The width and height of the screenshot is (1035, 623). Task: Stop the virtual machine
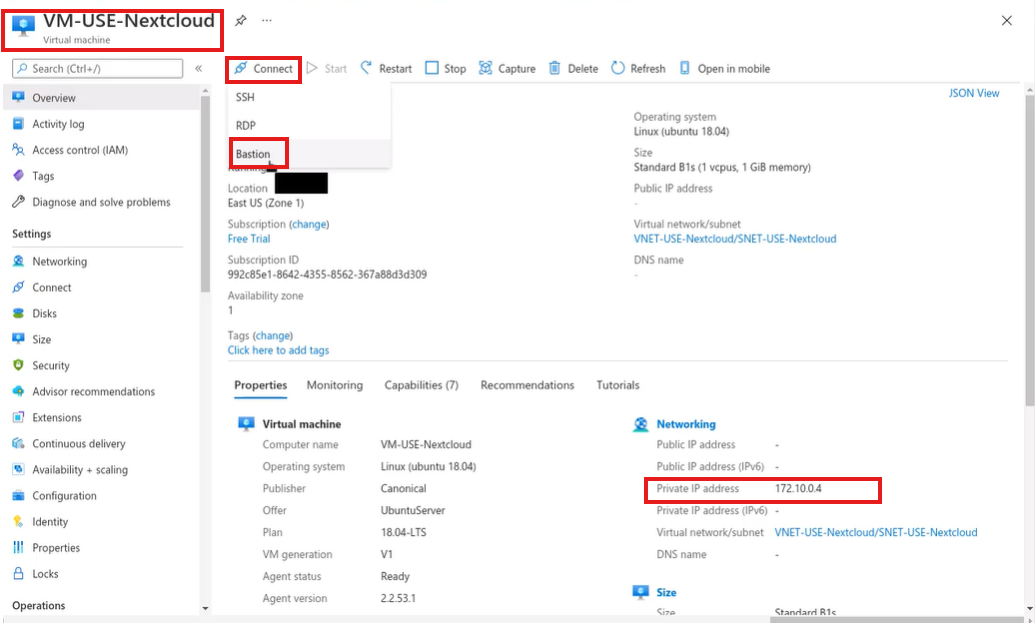click(446, 69)
